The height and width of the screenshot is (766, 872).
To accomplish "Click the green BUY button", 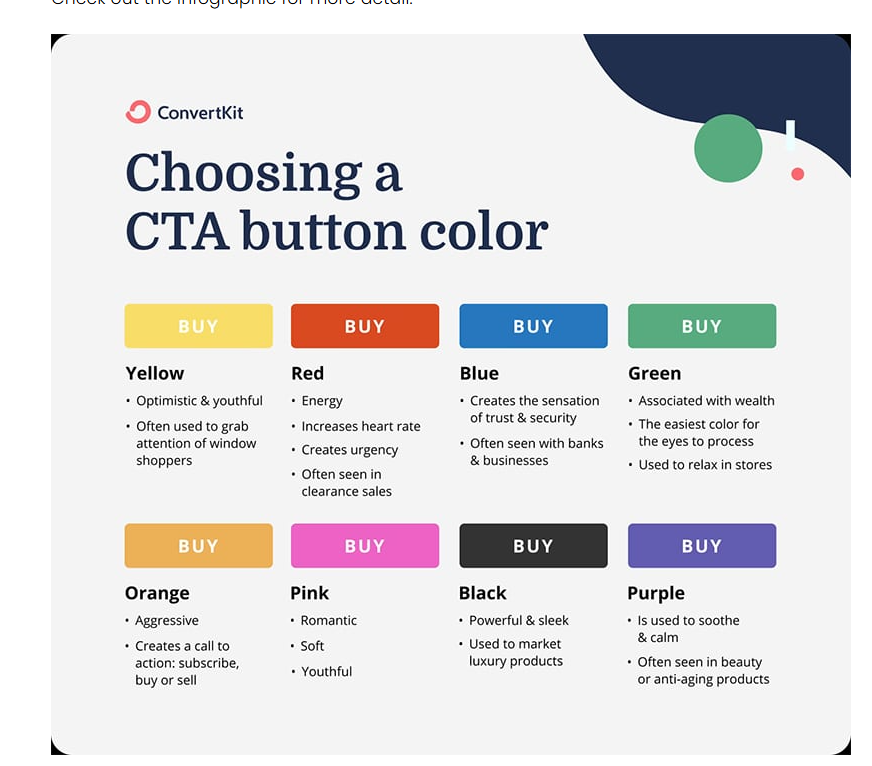I will 701,326.
